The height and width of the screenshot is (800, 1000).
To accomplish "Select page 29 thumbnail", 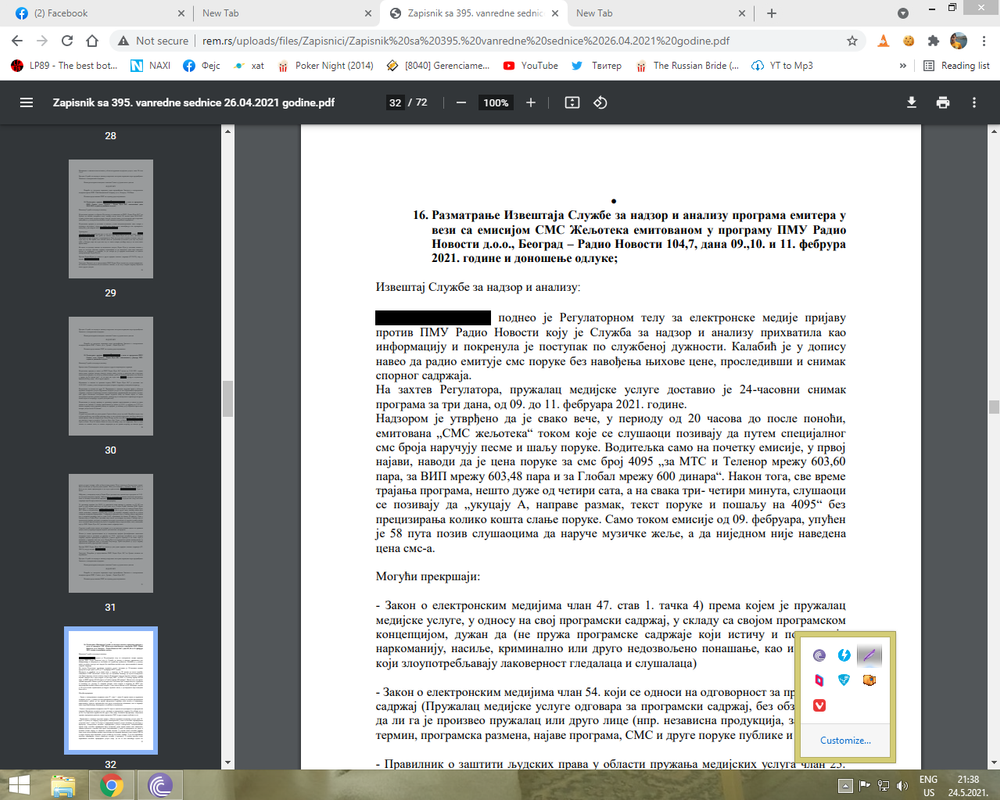I will [x=110, y=219].
